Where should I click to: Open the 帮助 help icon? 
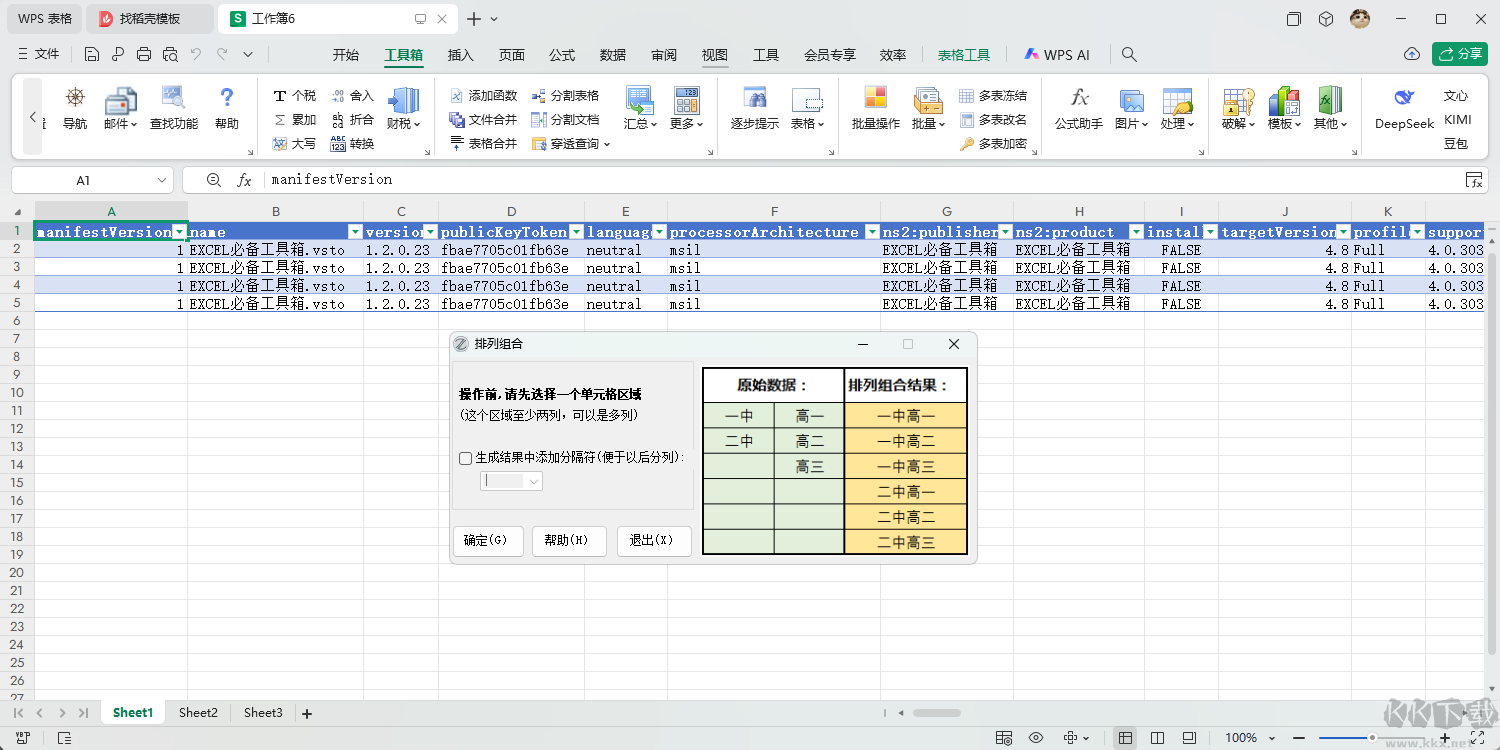point(227,108)
